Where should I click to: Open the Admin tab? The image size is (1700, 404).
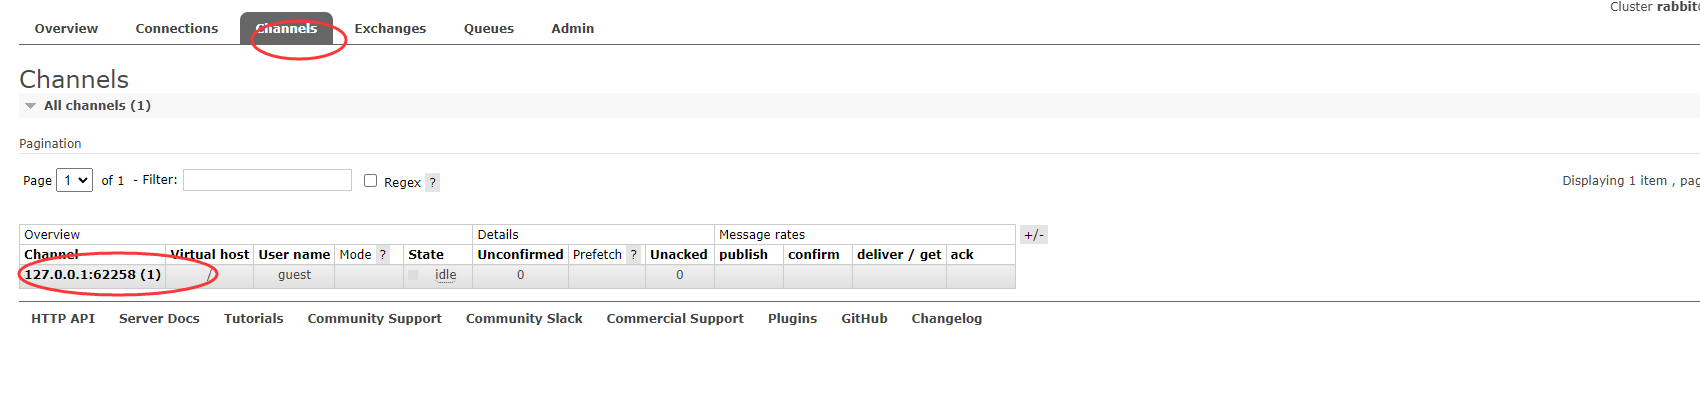(573, 28)
